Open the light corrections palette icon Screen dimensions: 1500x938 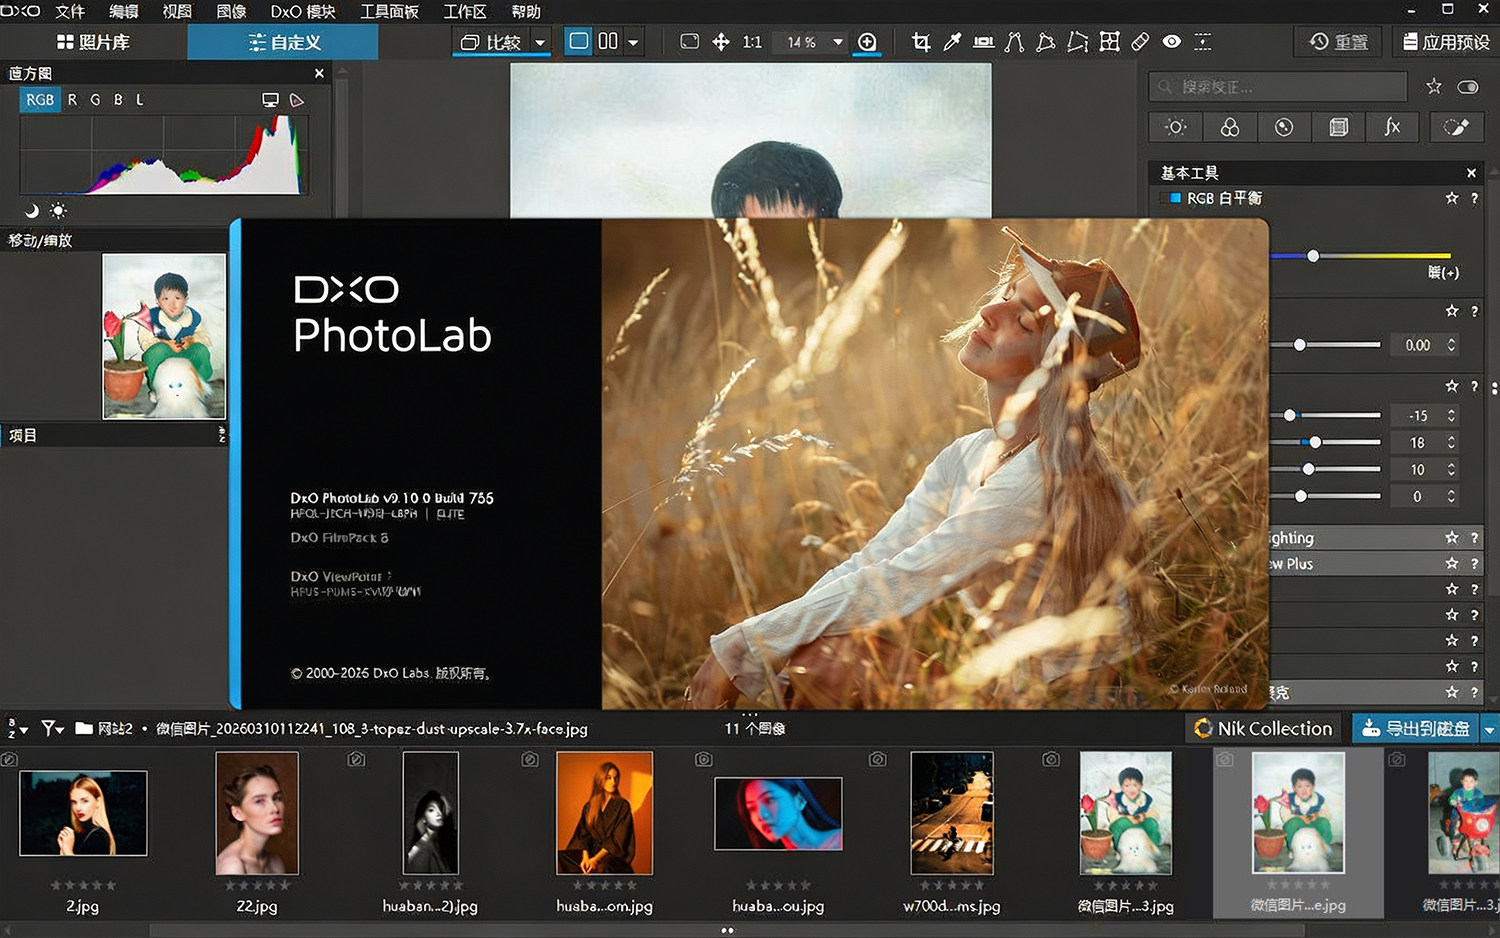pos(1176,127)
